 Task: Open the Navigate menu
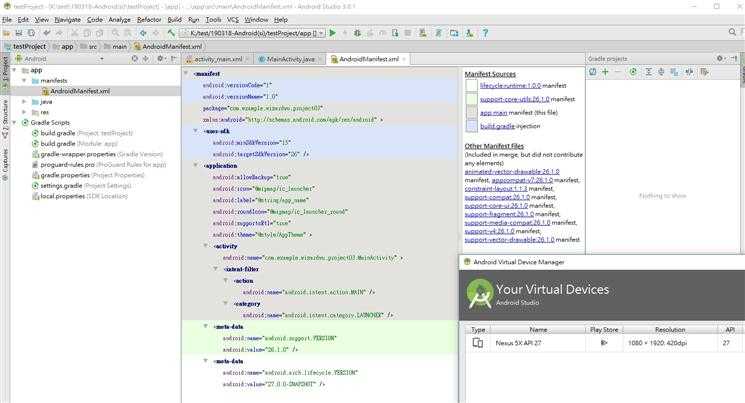67,19
